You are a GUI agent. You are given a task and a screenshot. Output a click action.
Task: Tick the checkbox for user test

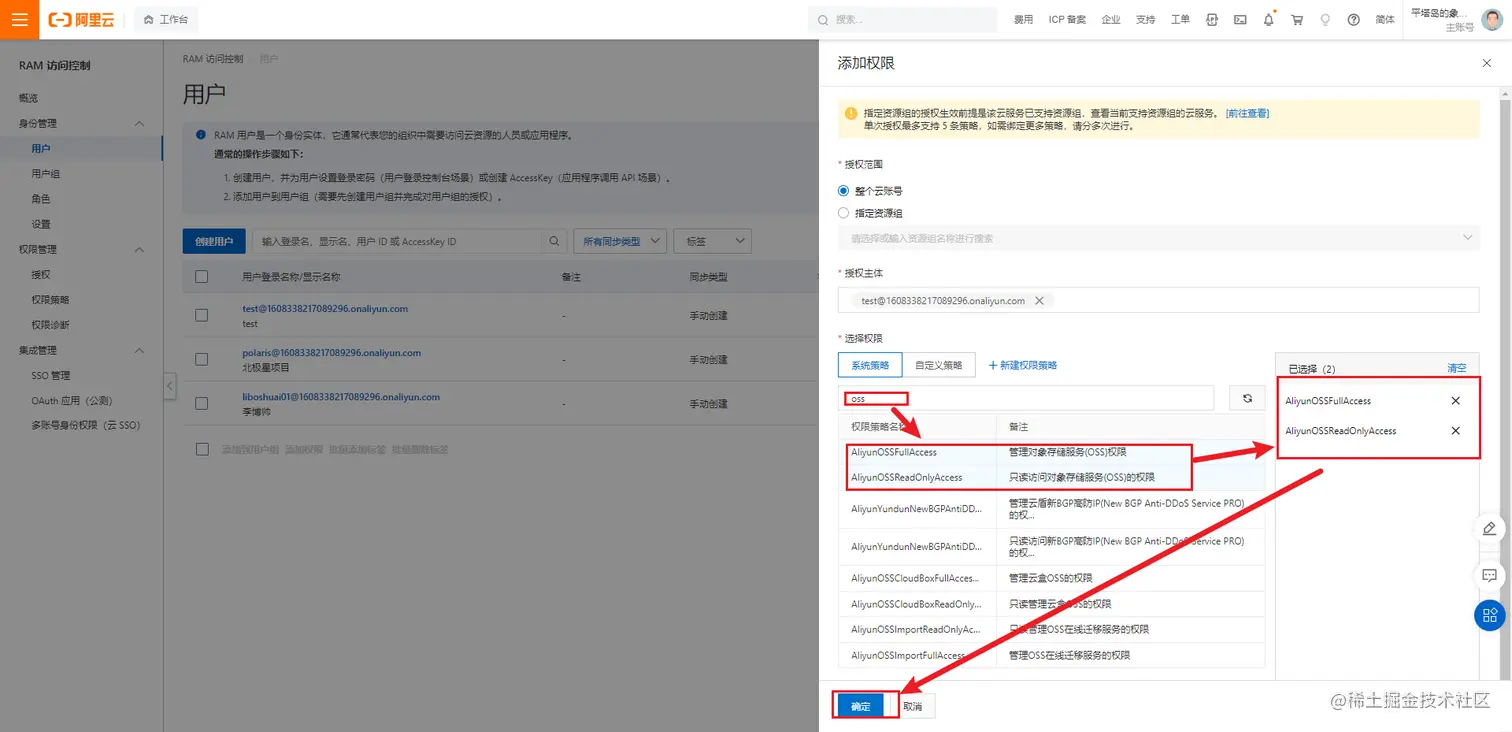click(201, 315)
